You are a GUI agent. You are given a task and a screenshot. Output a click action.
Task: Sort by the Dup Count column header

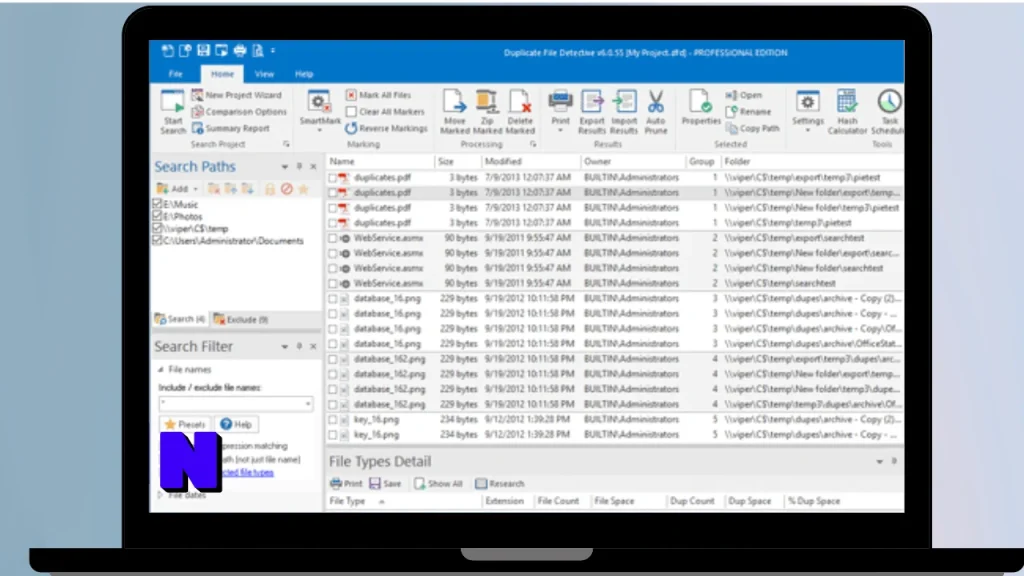[x=692, y=501]
